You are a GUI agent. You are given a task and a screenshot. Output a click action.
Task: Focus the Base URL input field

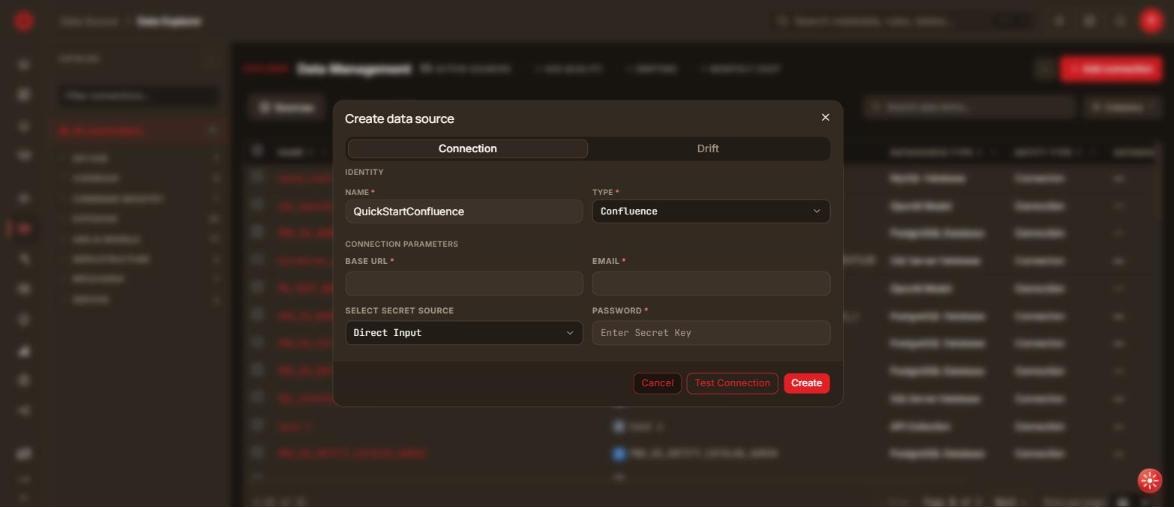click(464, 283)
